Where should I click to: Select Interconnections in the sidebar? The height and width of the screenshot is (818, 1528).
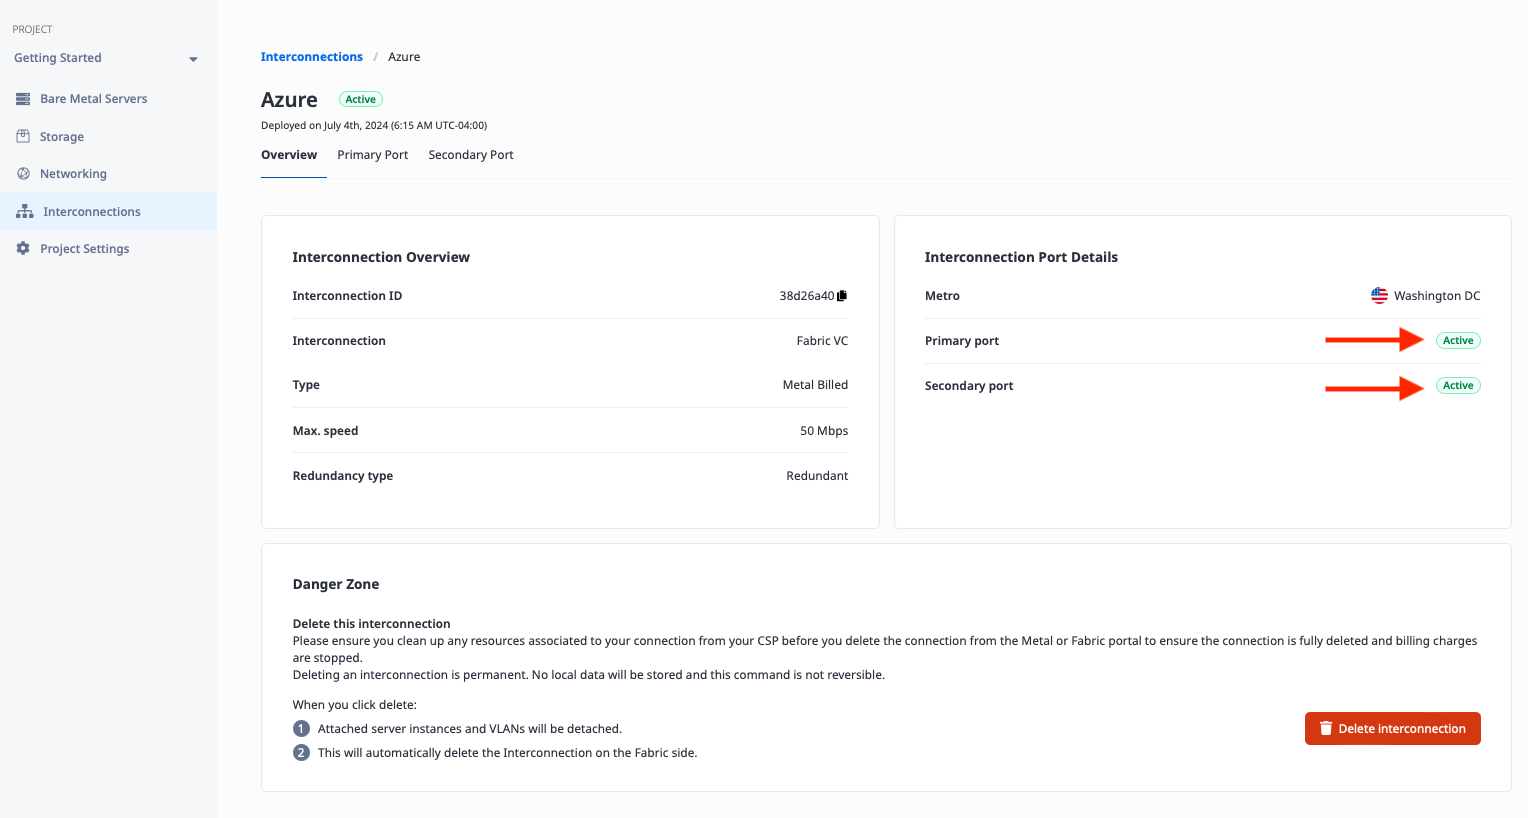pyautogui.click(x=108, y=211)
